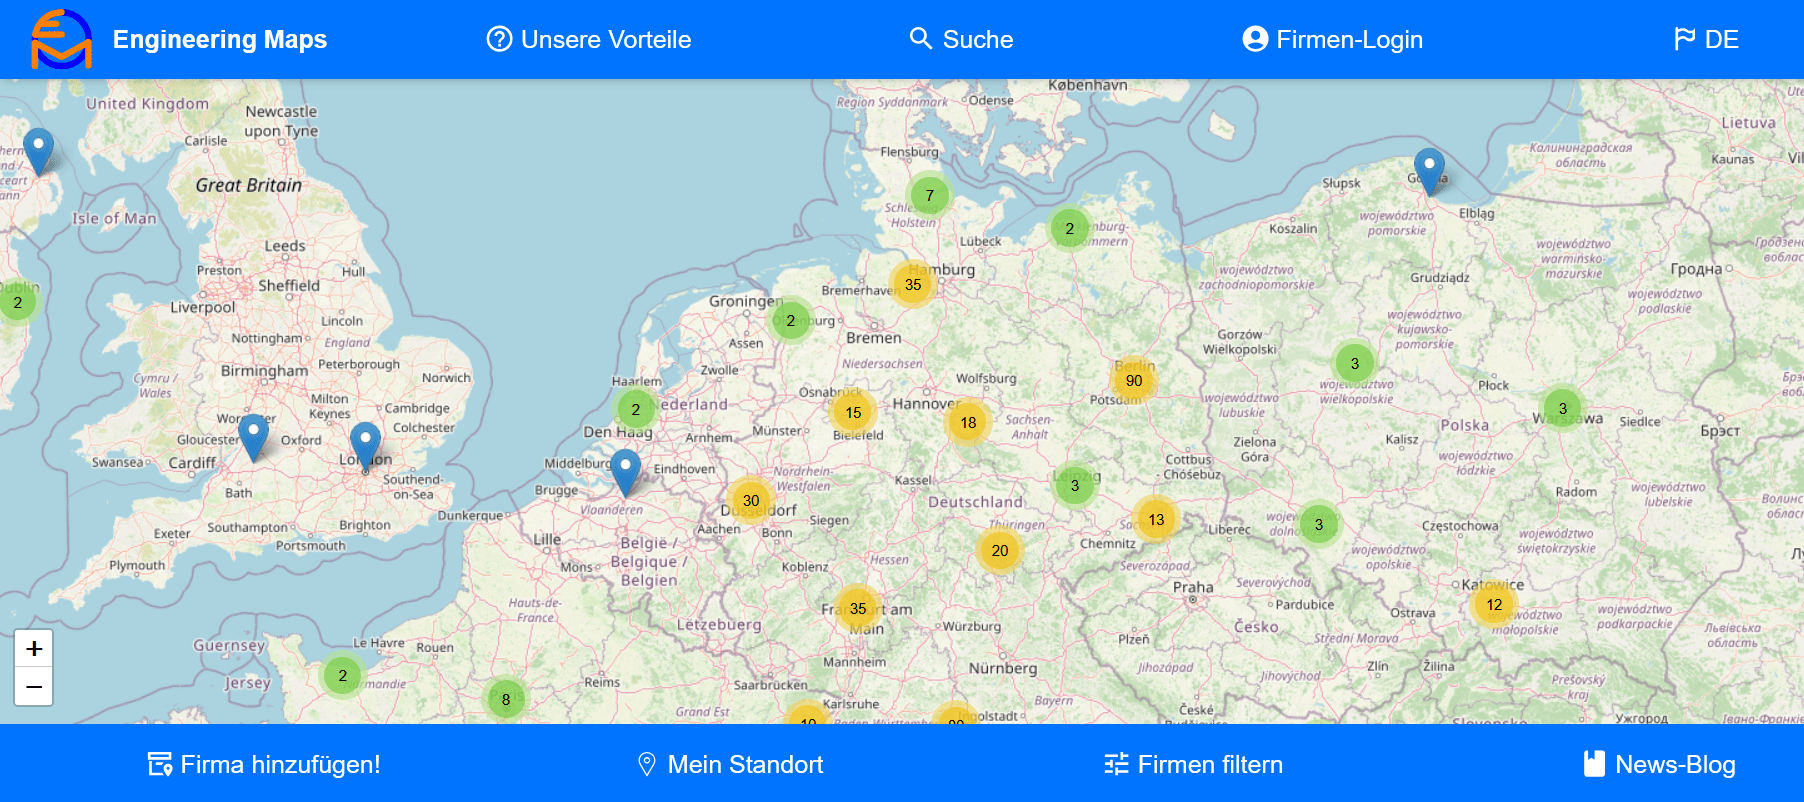This screenshot has width=1804, height=802.
Task: Open the Leipzig cluster of 3
Action: point(1075,486)
